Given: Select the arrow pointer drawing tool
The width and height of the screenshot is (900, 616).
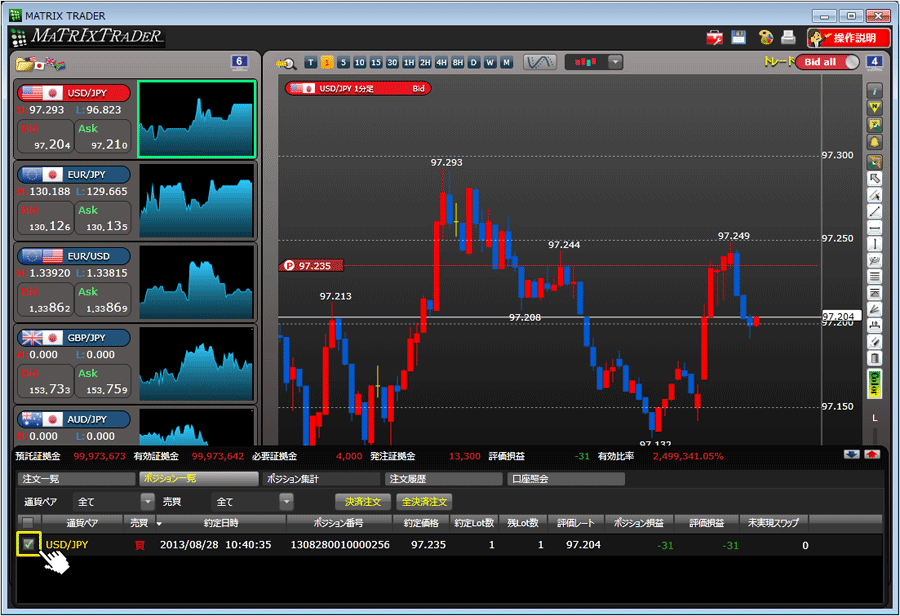Looking at the screenshot, I should [874, 179].
